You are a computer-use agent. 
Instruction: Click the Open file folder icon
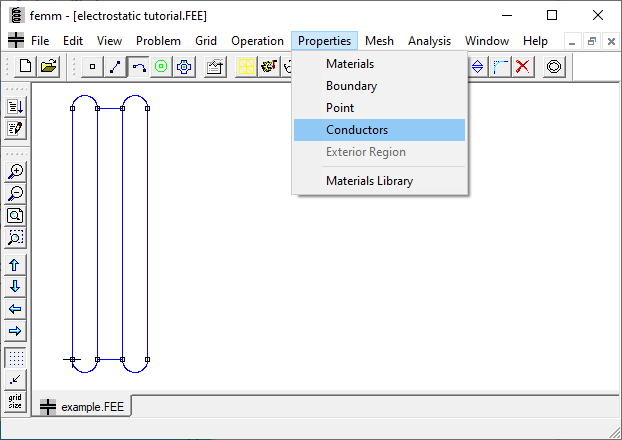point(48,66)
